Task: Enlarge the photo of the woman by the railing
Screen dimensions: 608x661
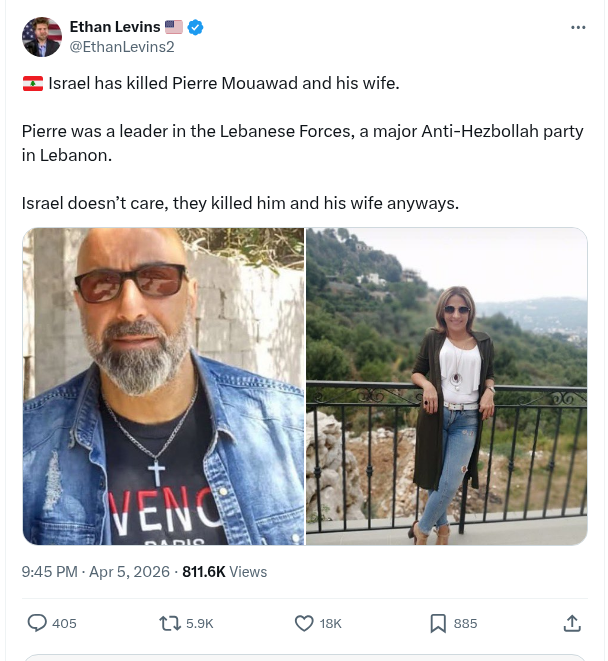Action: (446, 386)
